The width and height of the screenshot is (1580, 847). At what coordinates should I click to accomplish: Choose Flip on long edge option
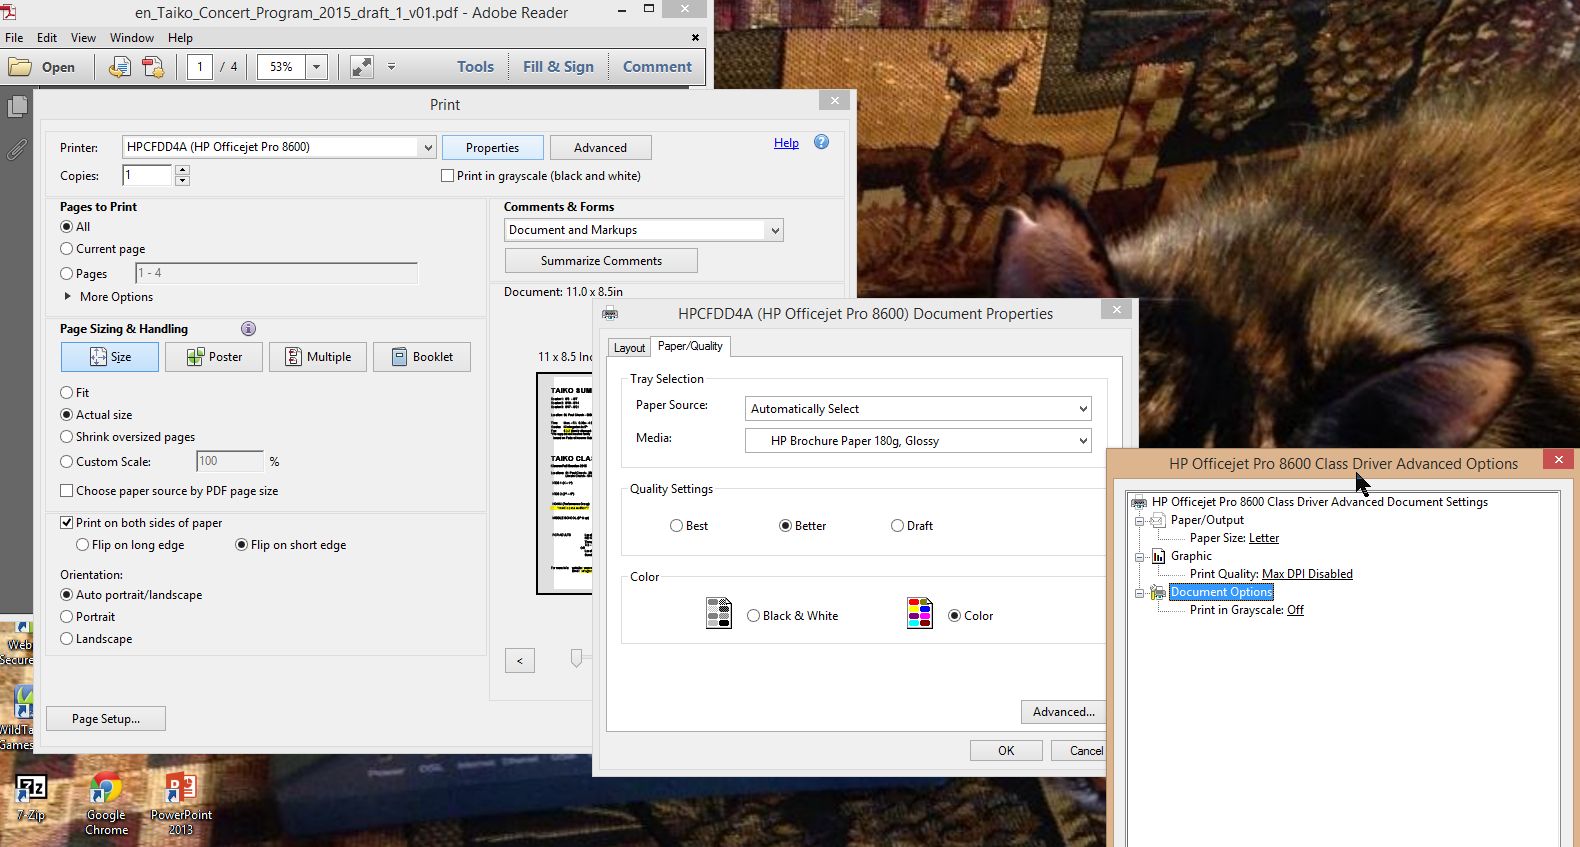83,545
